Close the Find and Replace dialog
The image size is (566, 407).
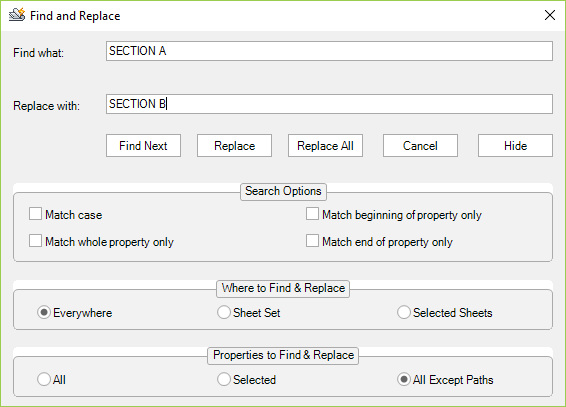click(549, 15)
